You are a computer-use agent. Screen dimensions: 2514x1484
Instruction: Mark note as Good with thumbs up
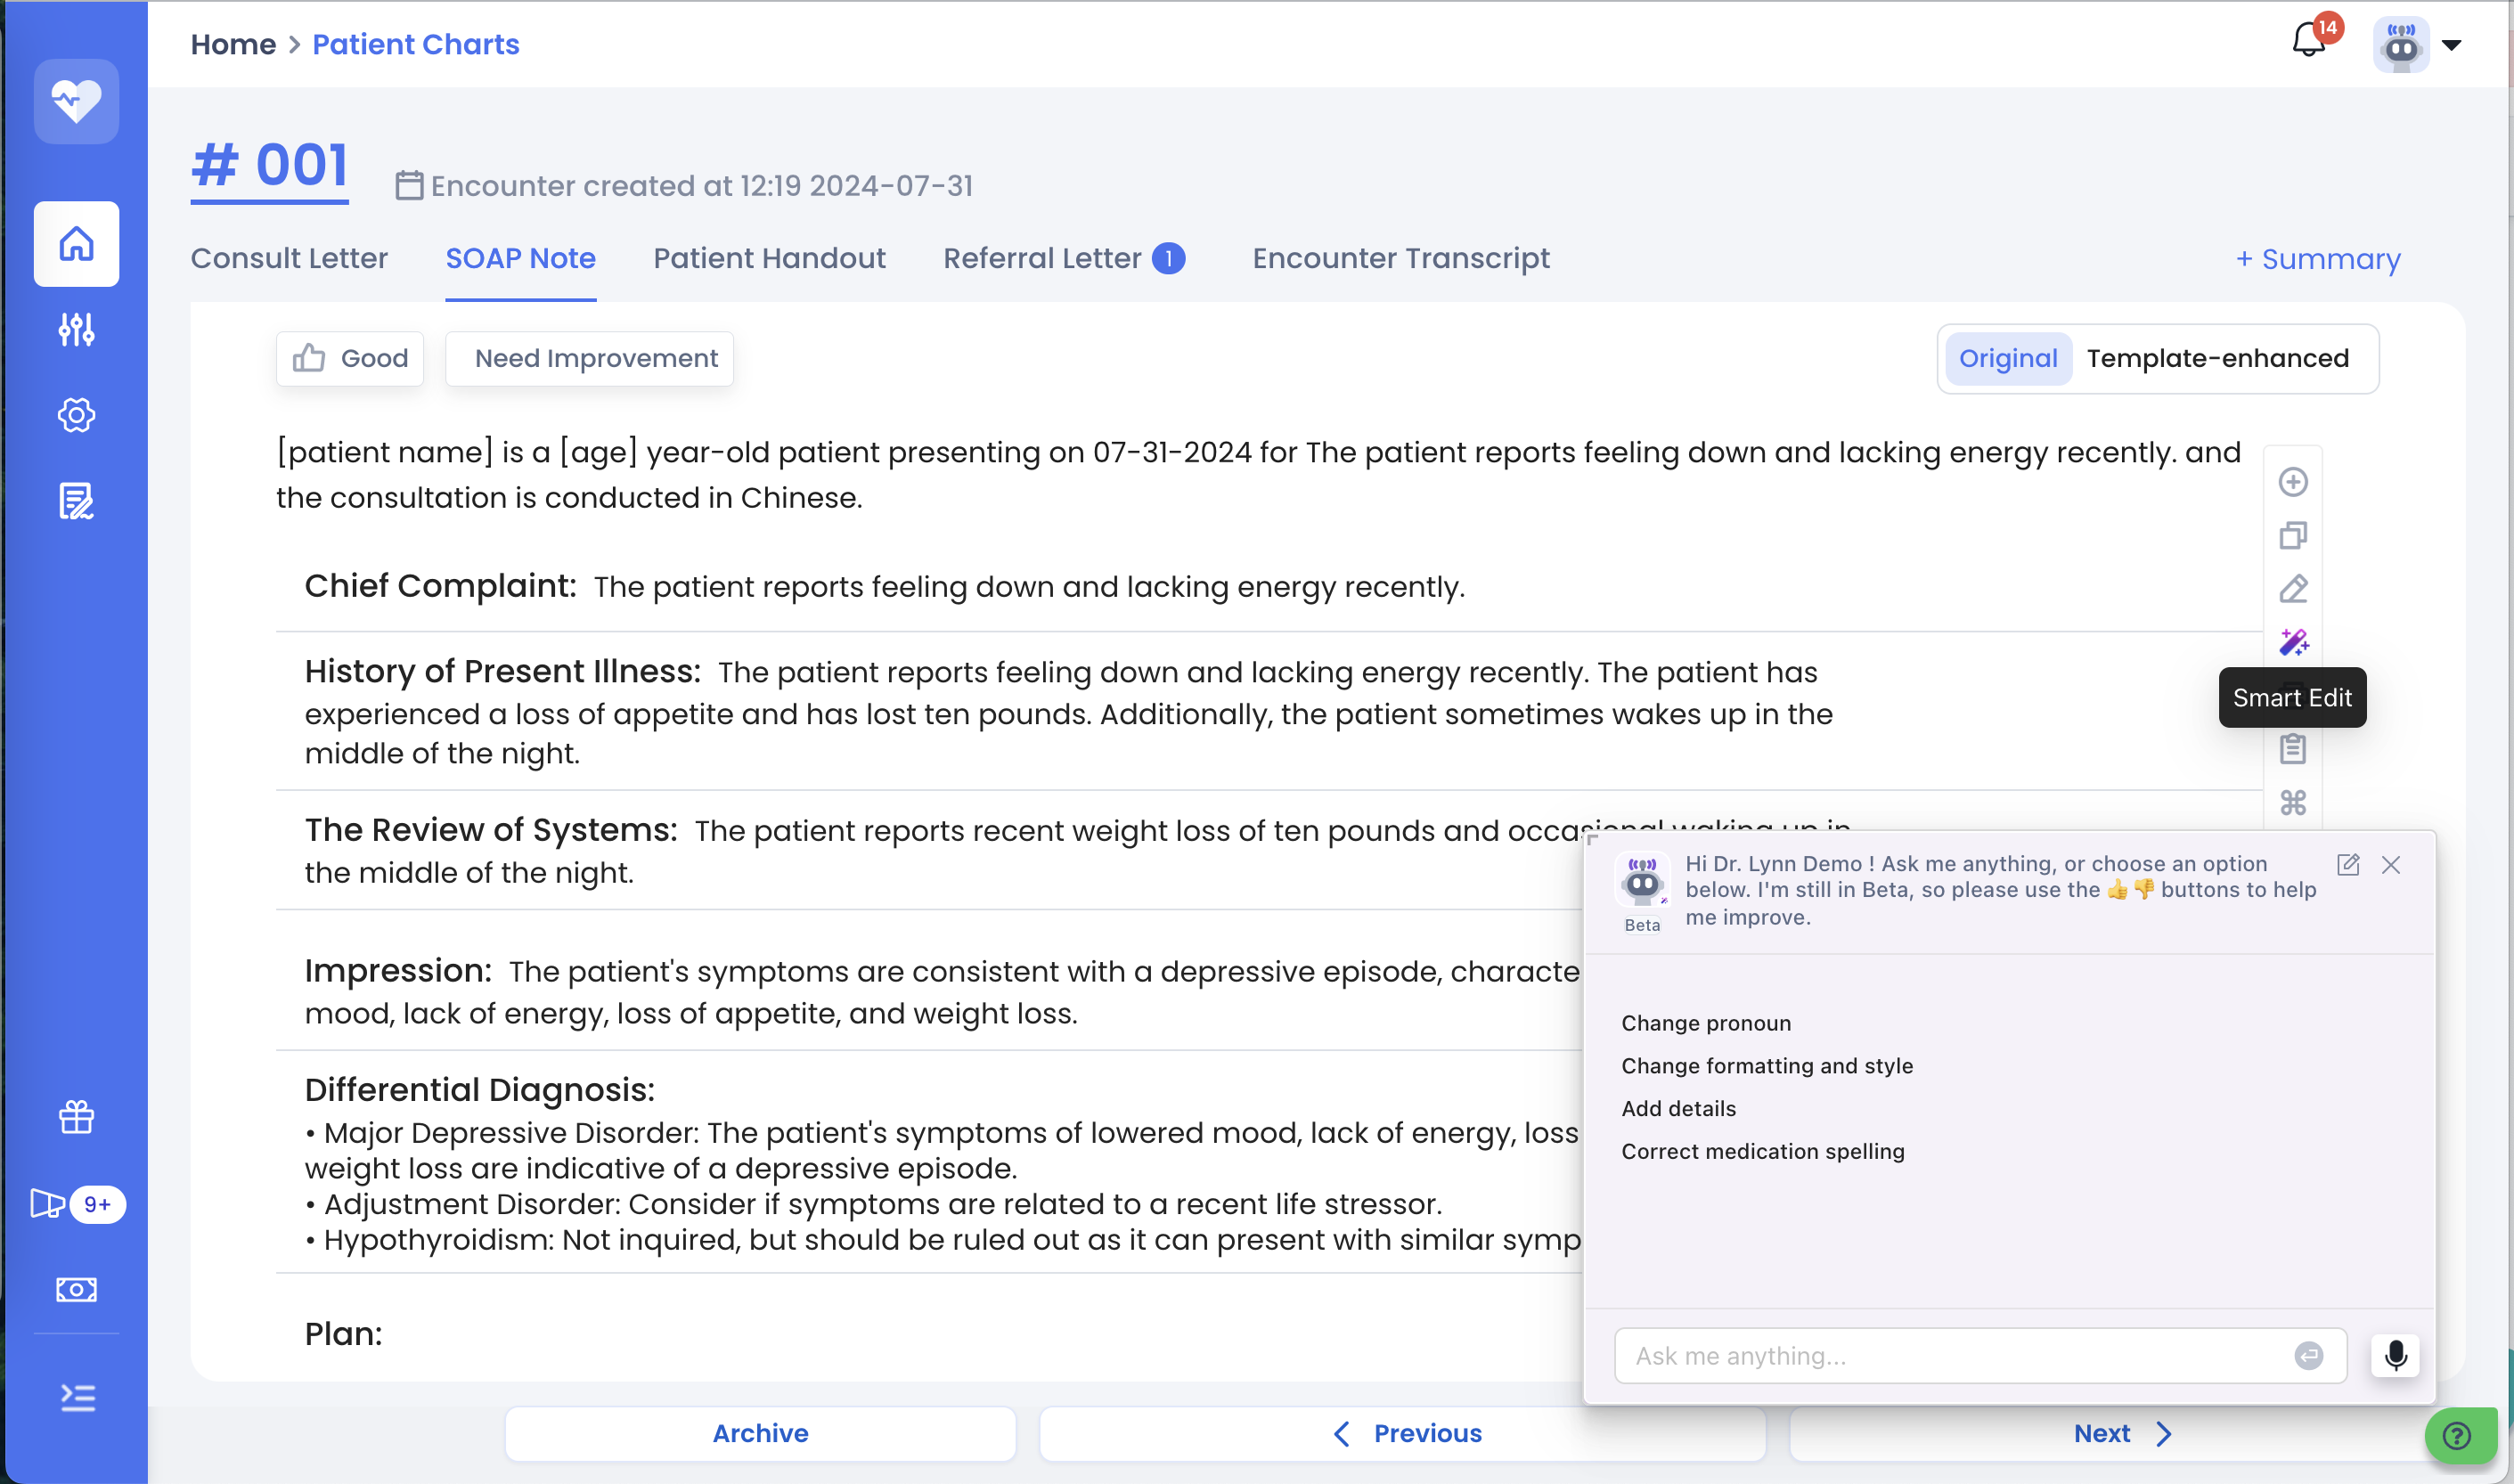pyautogui.click(x=350, y=359)
